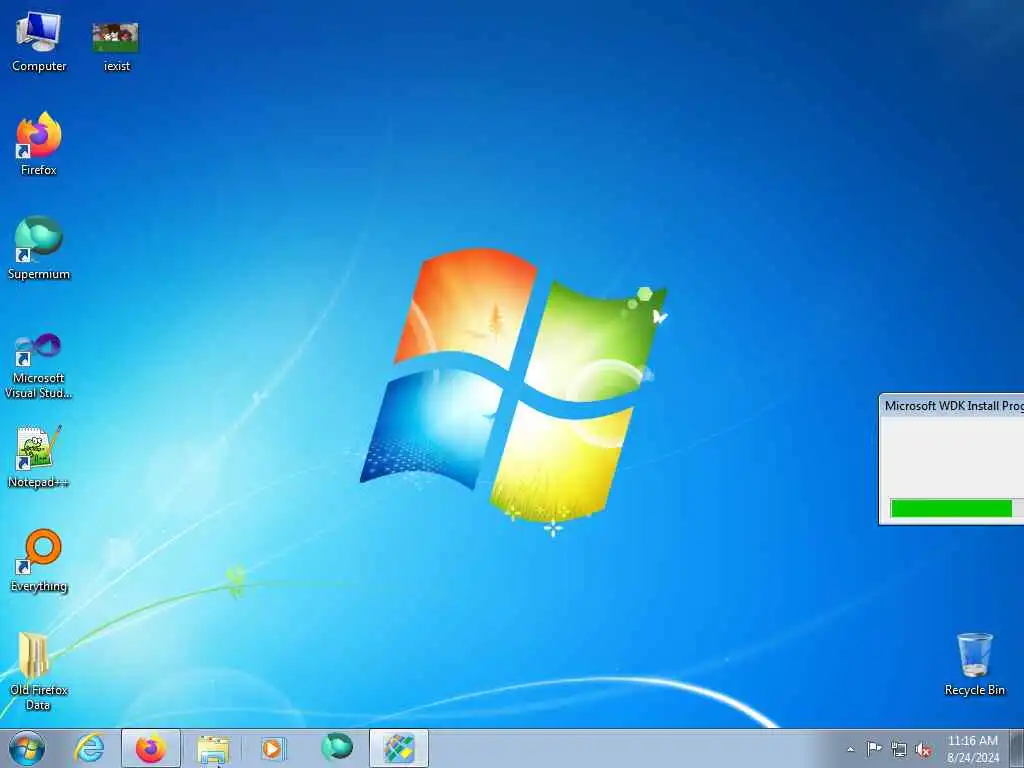Select the Recycle Bin icon

coord(974,664)
